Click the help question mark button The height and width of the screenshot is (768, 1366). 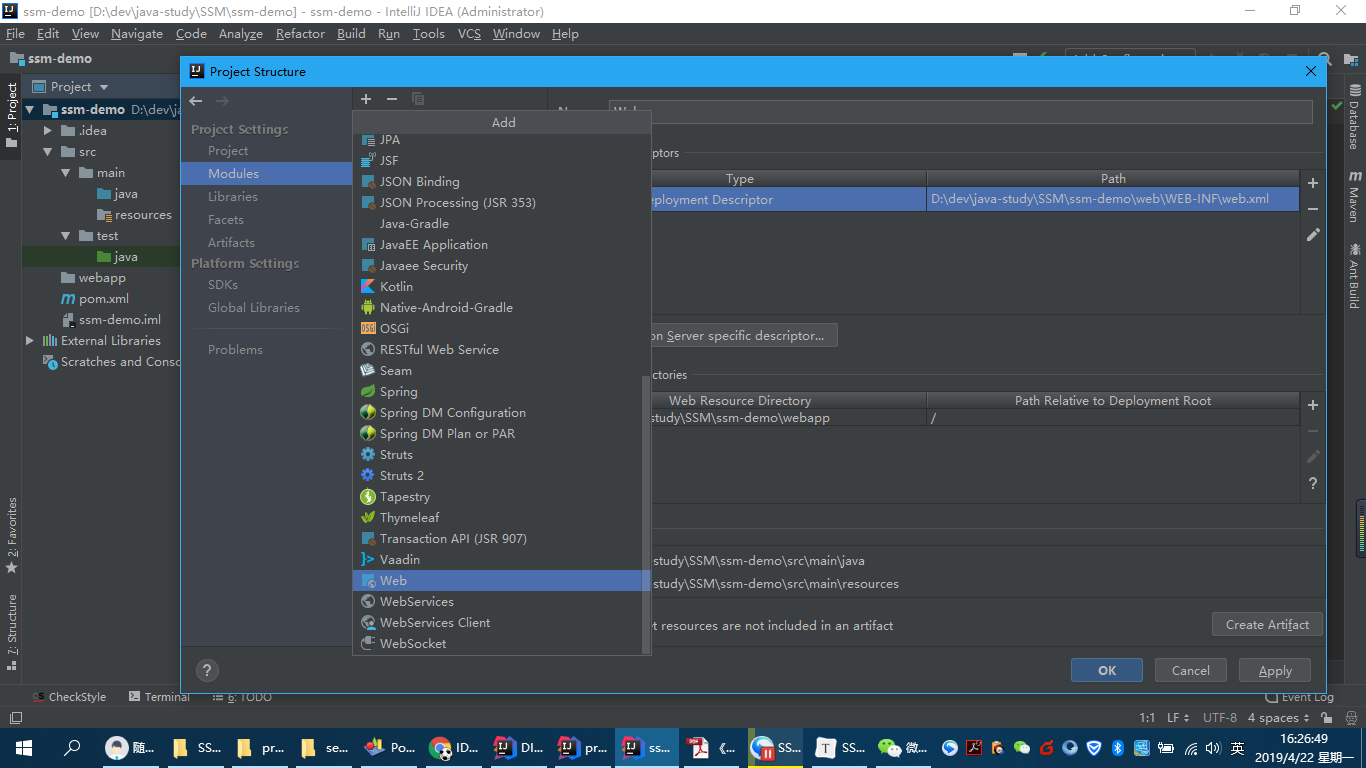207,671
